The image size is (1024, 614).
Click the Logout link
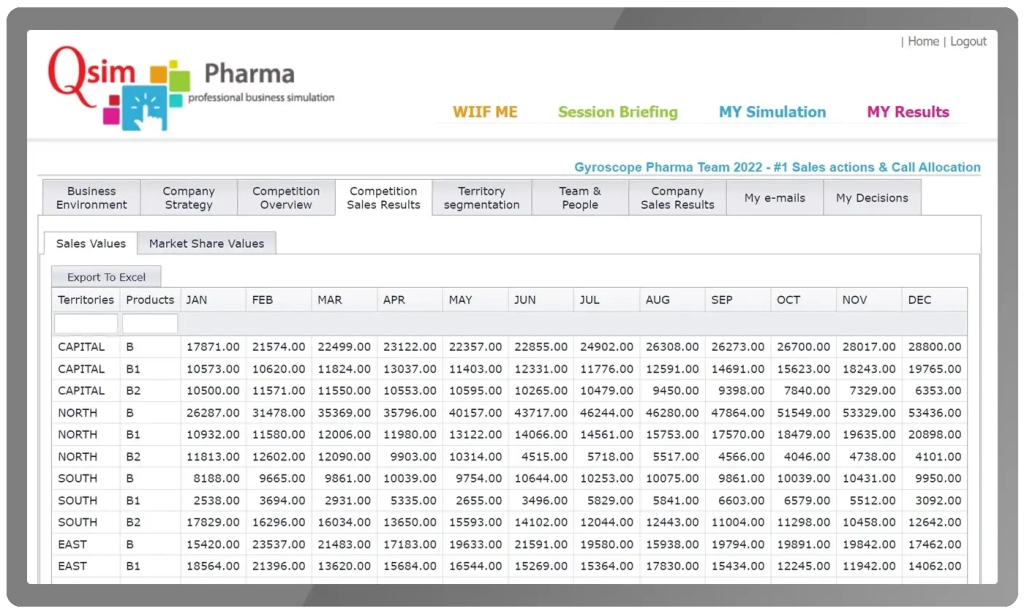[x=968, y=42]
